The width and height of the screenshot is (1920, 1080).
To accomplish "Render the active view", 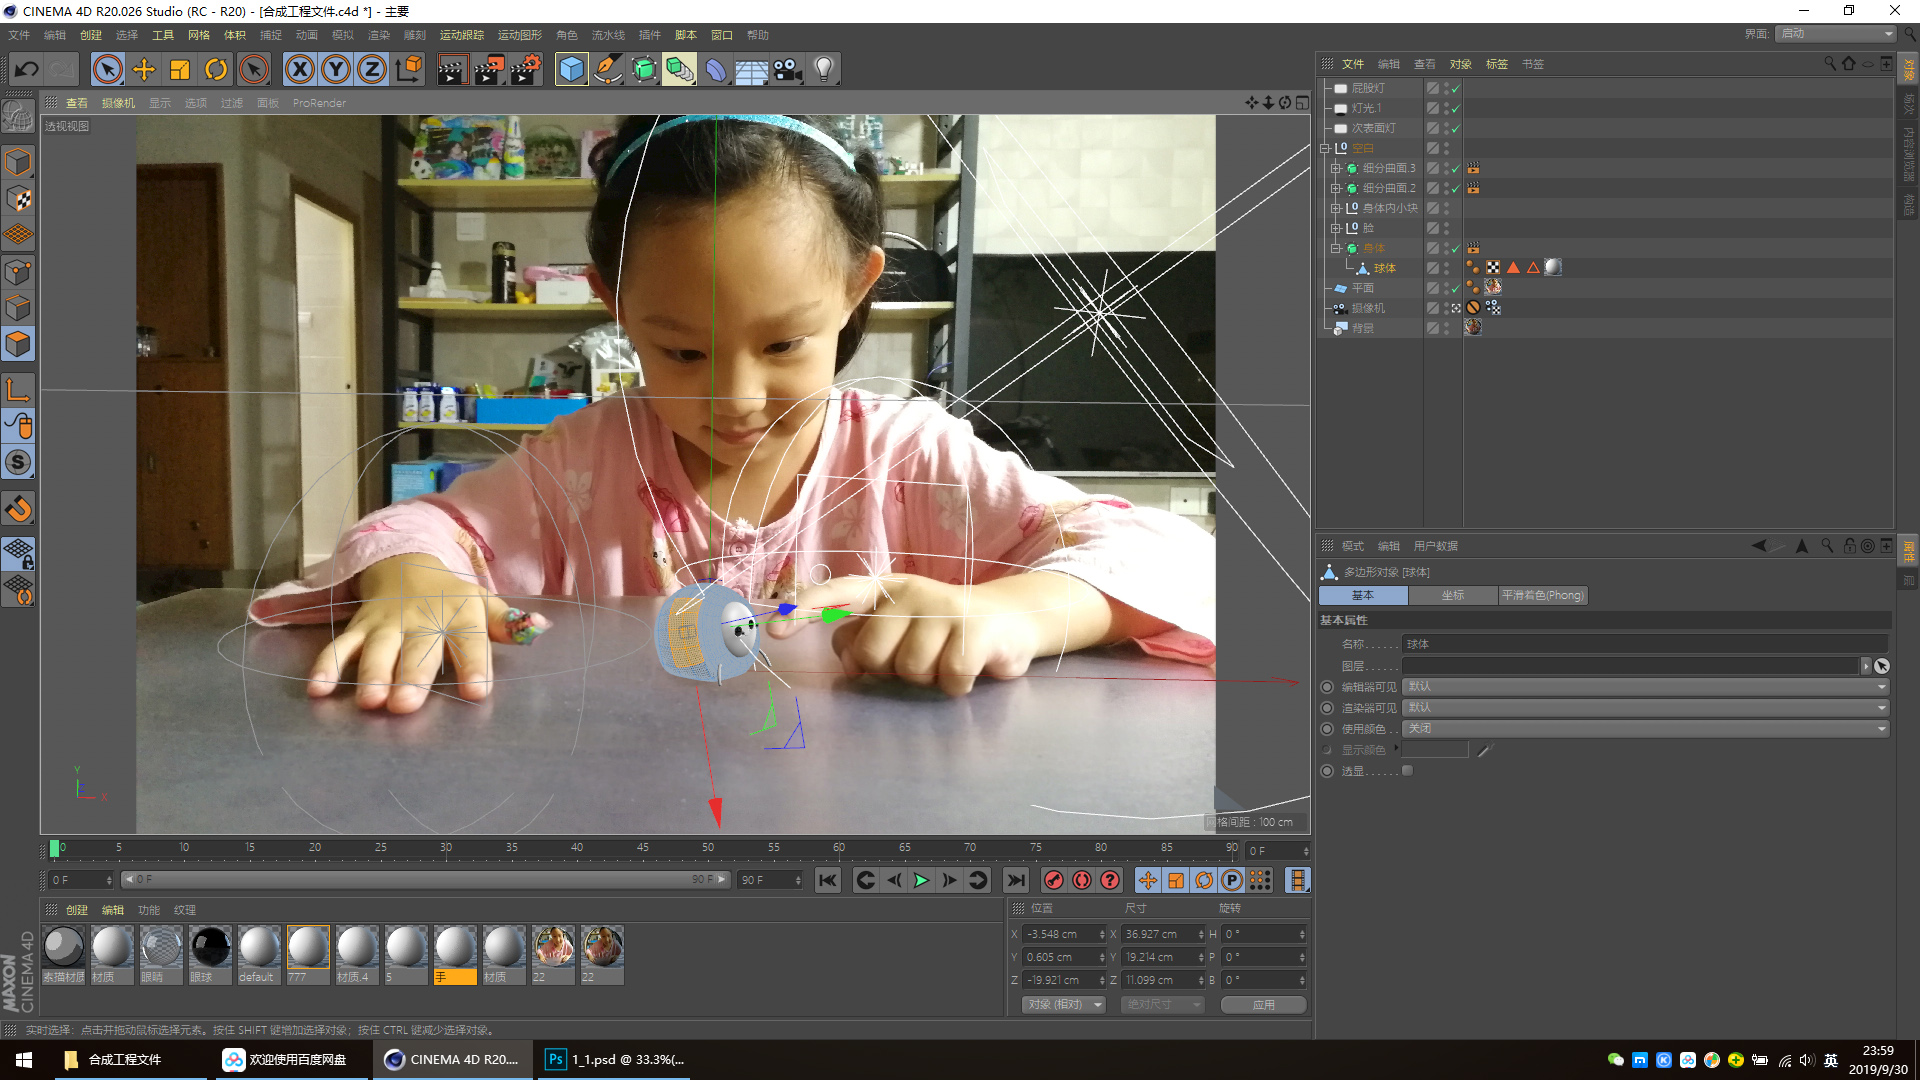I will tap(452, 69).
